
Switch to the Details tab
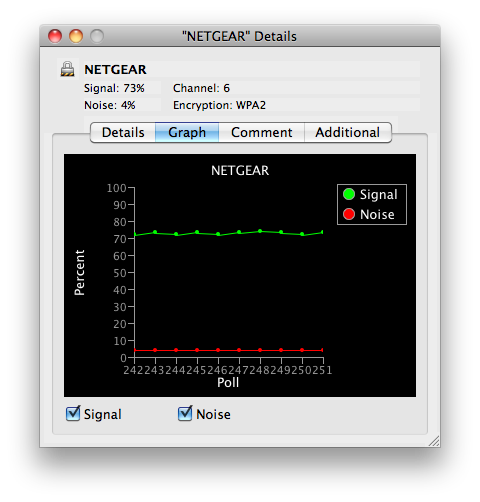click(x=123, y=132)
